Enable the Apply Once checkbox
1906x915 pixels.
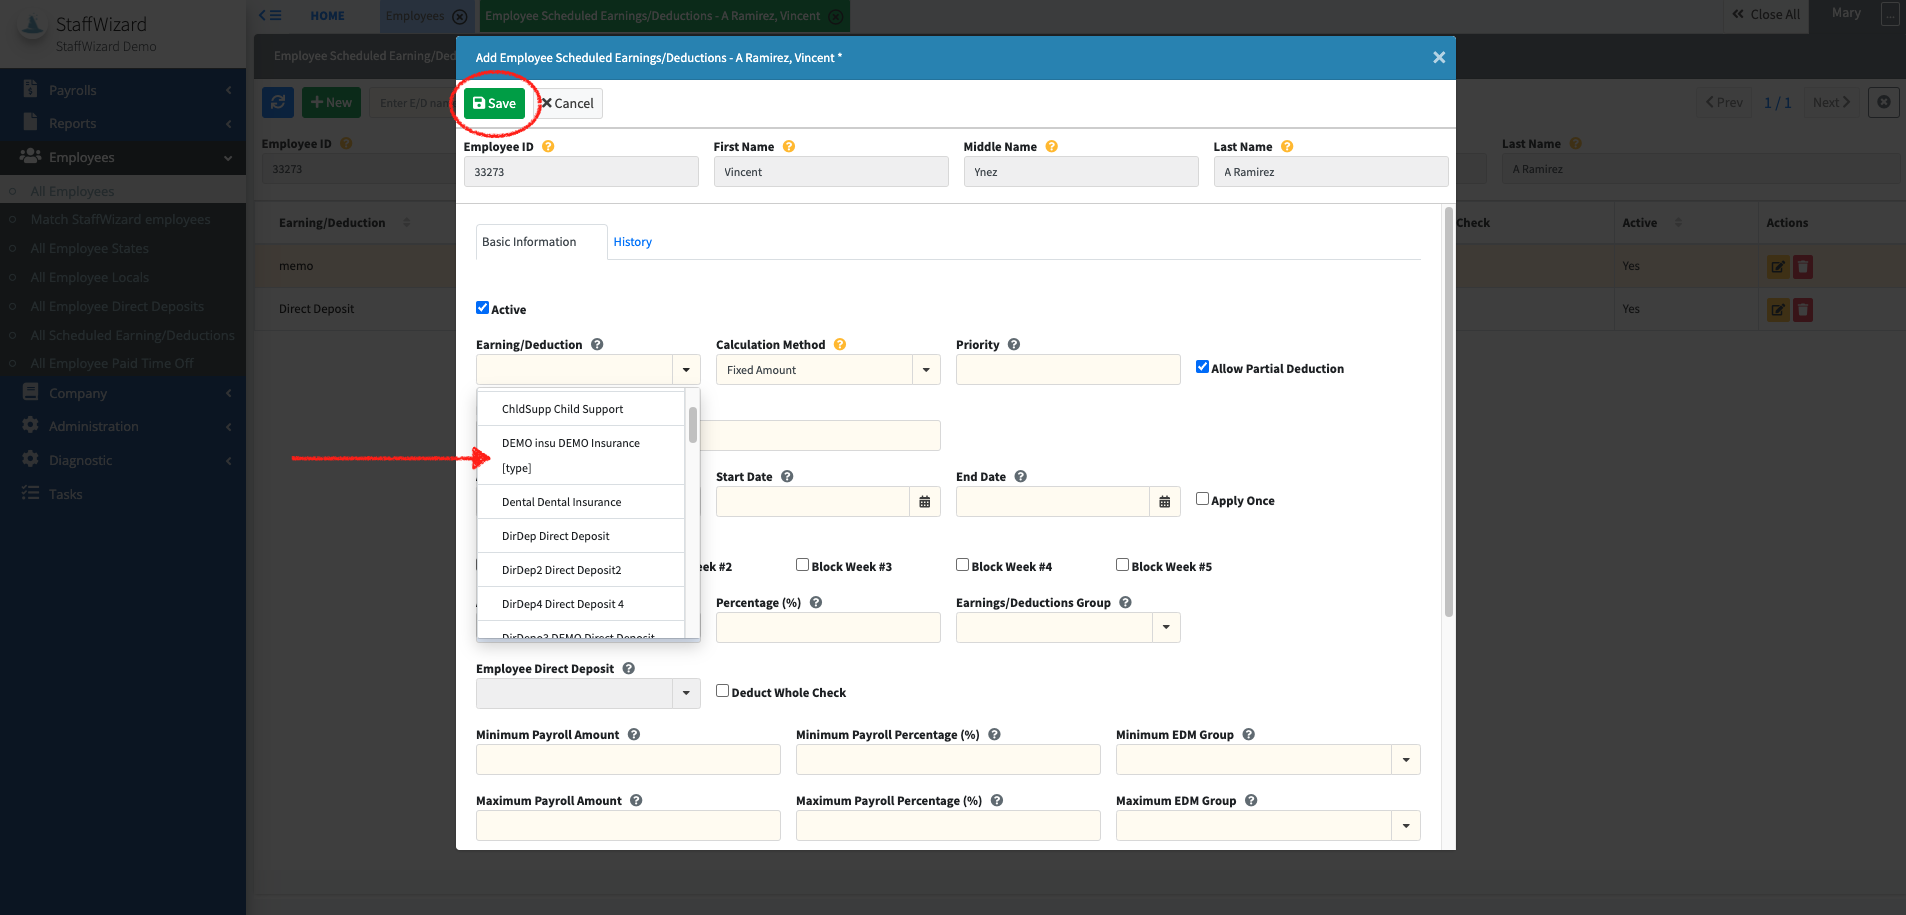[1202, 499]
